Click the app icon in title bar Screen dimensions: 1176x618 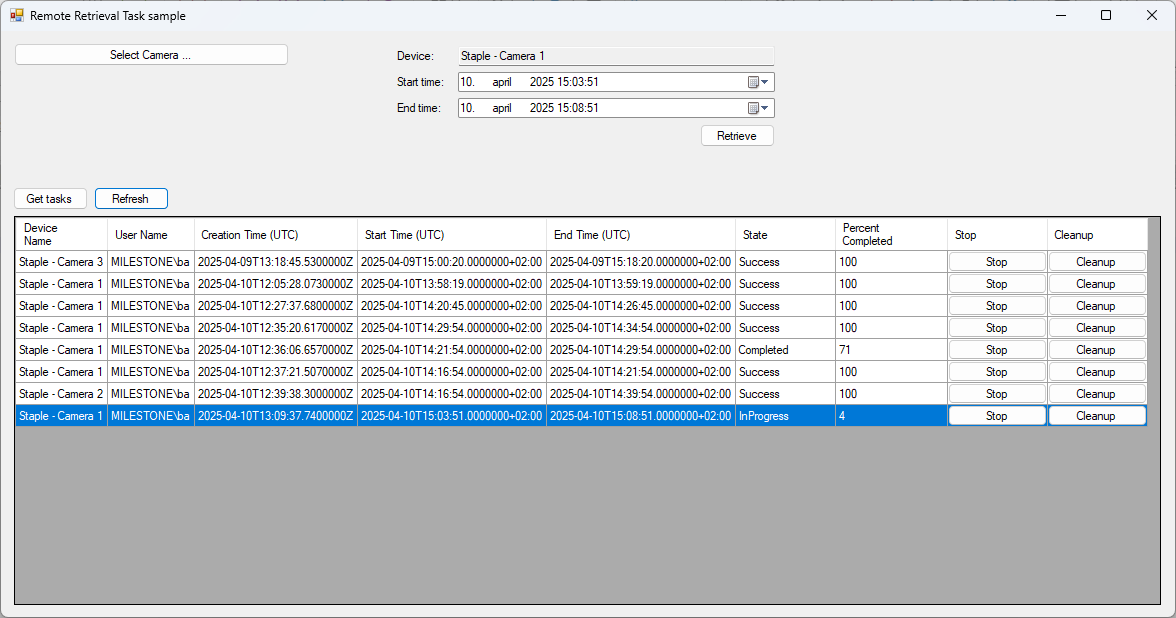(x=17, y=16)
